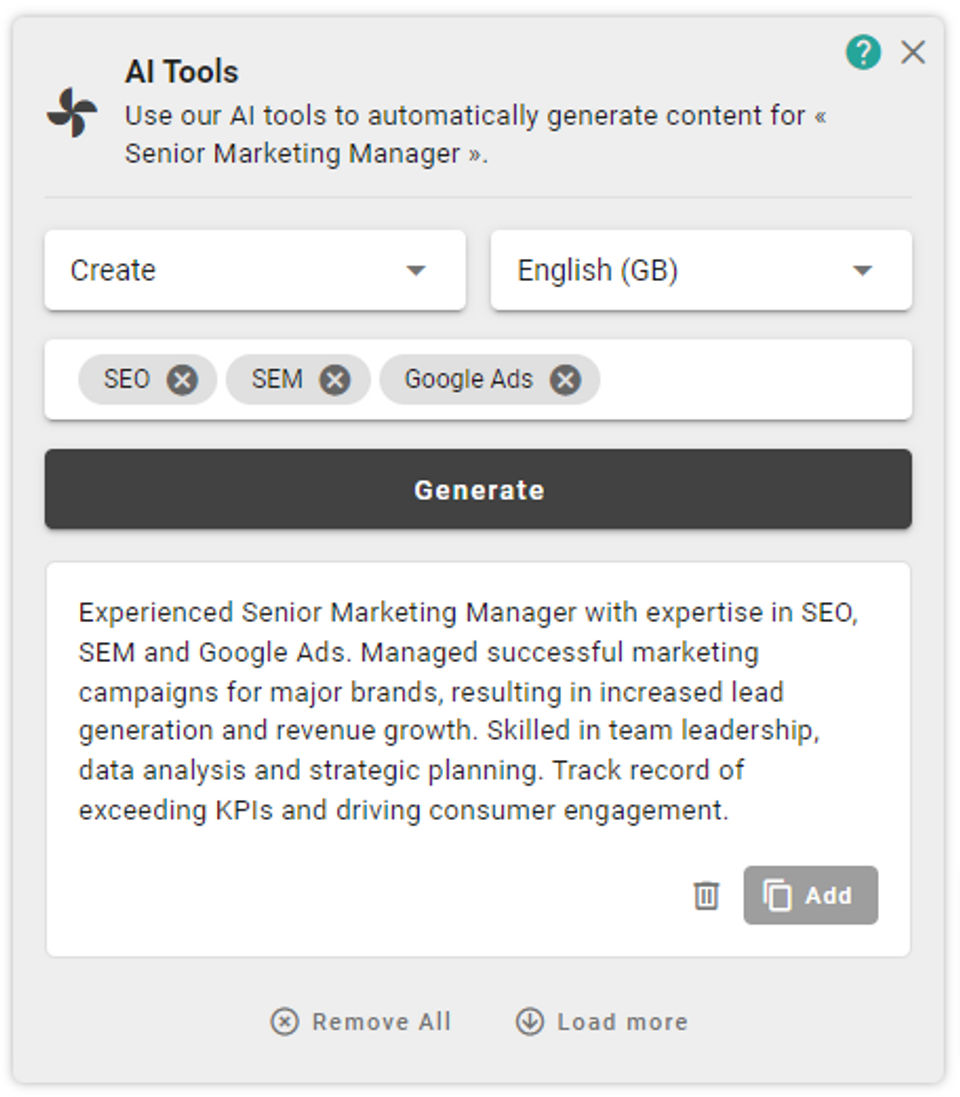Screen dimensions: 960x1097
Task: Remove the SEM keyword chip
Action: (335, 380)
